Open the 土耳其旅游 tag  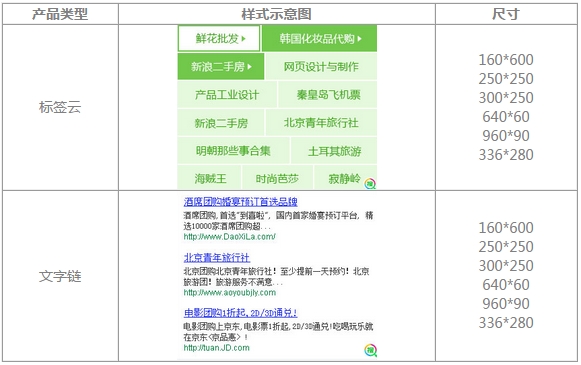pos(334,151)
